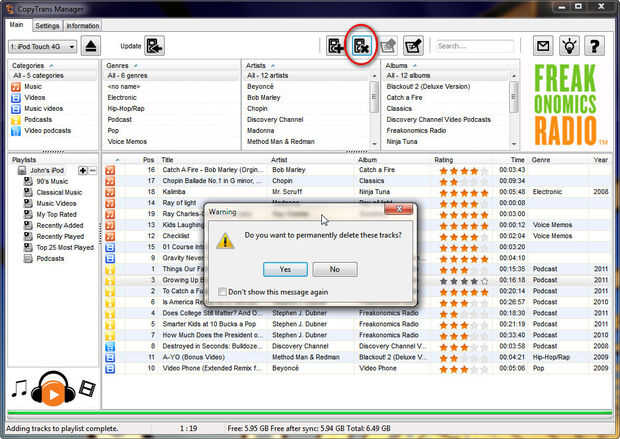Screen dimensions: 620x439
Task: Click down arrow of Albums list scrollbar
Action: pyautogui.click(x=514, y=144)
